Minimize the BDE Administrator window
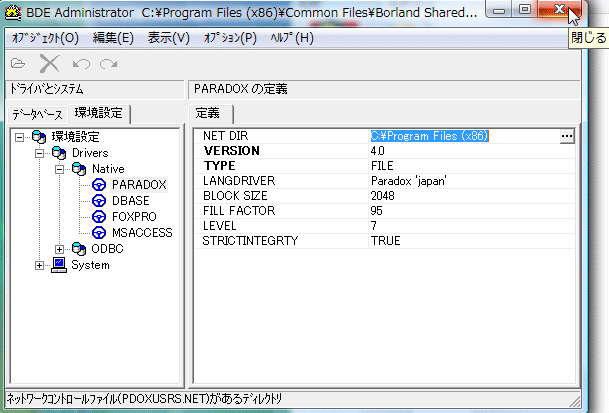 [499, 10]
